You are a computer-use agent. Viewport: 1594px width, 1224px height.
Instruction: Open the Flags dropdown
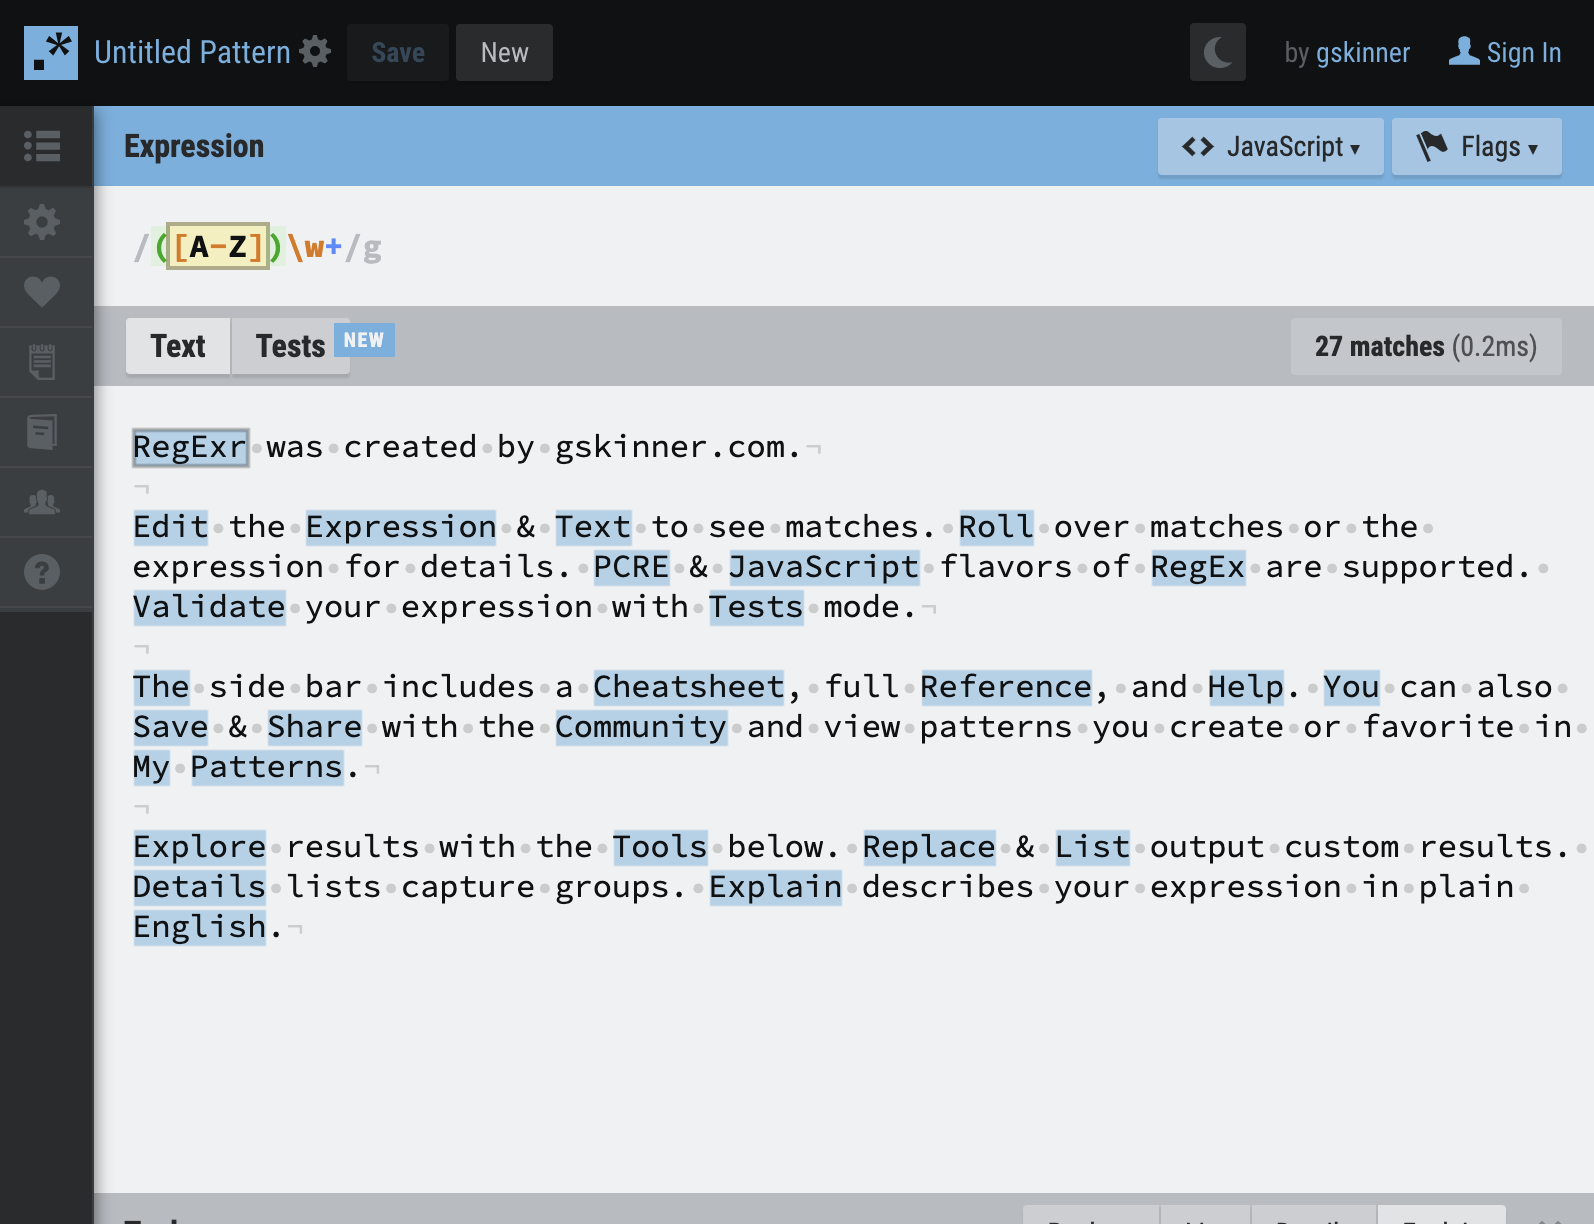click(x=1477, y=147)
